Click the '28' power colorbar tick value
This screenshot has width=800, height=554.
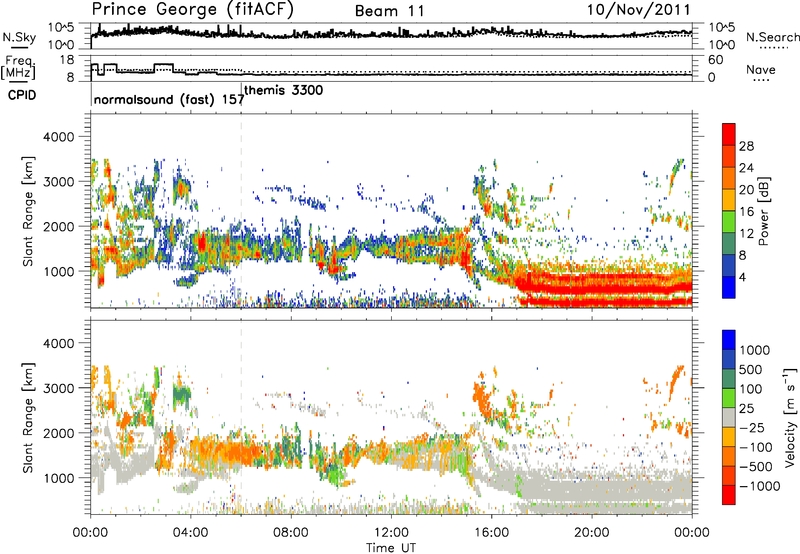(x=746, y=146)
